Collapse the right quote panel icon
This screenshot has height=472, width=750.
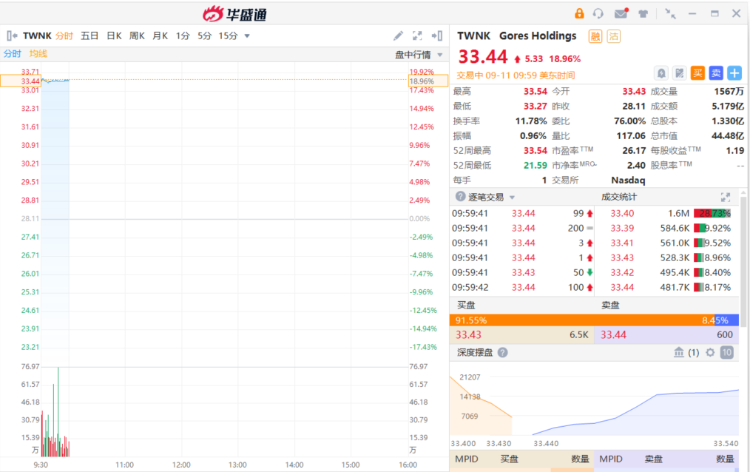[x=437, y=36]
